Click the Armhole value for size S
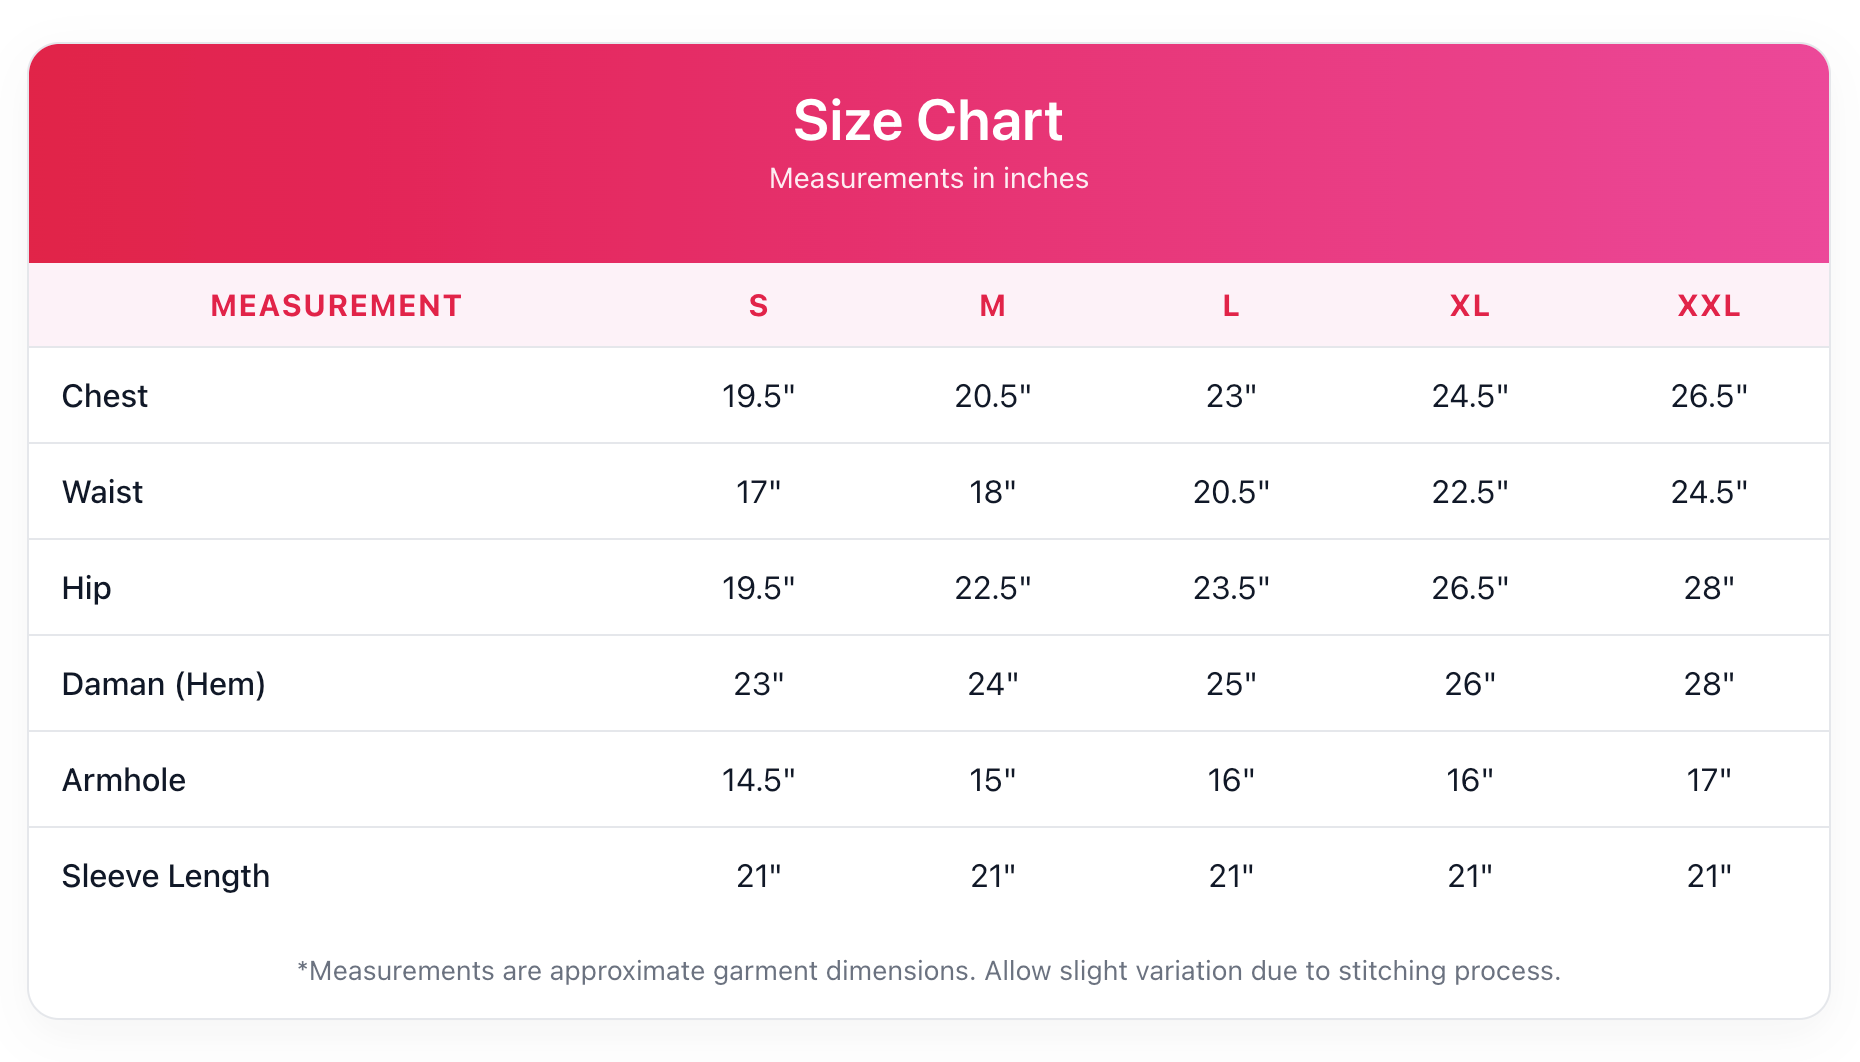Screen dimensions: 1860x1062 pyautogui.click(x=758, y=780)
